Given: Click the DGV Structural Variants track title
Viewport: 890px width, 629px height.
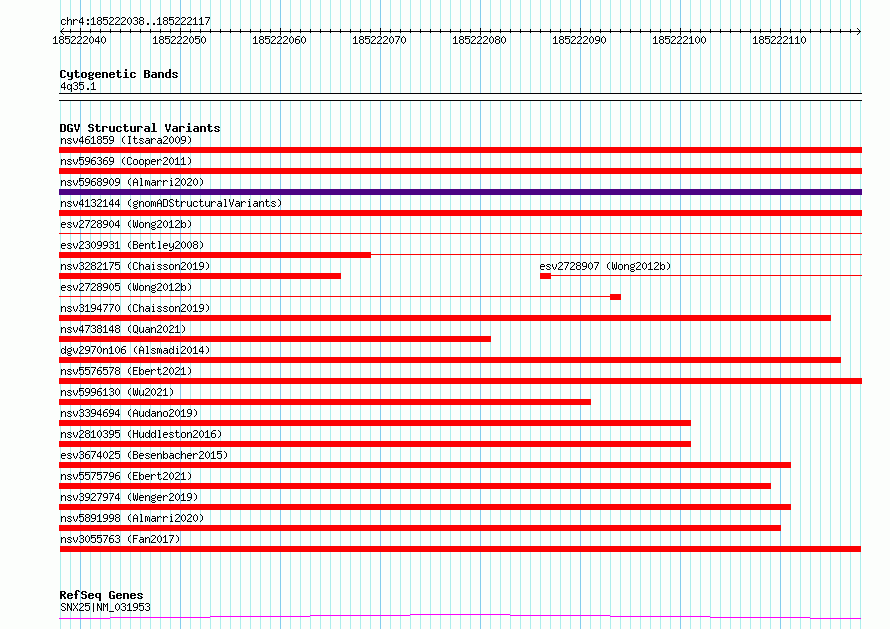Looking at the screenshot, I should point(140,128).
